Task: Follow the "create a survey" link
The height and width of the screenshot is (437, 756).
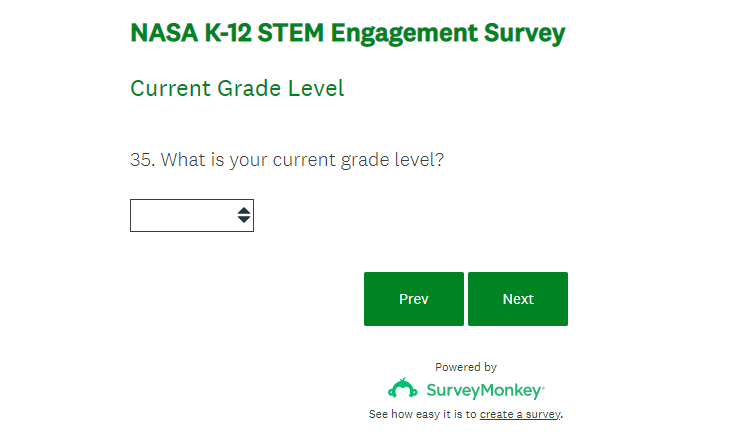Action: [520, 414]
